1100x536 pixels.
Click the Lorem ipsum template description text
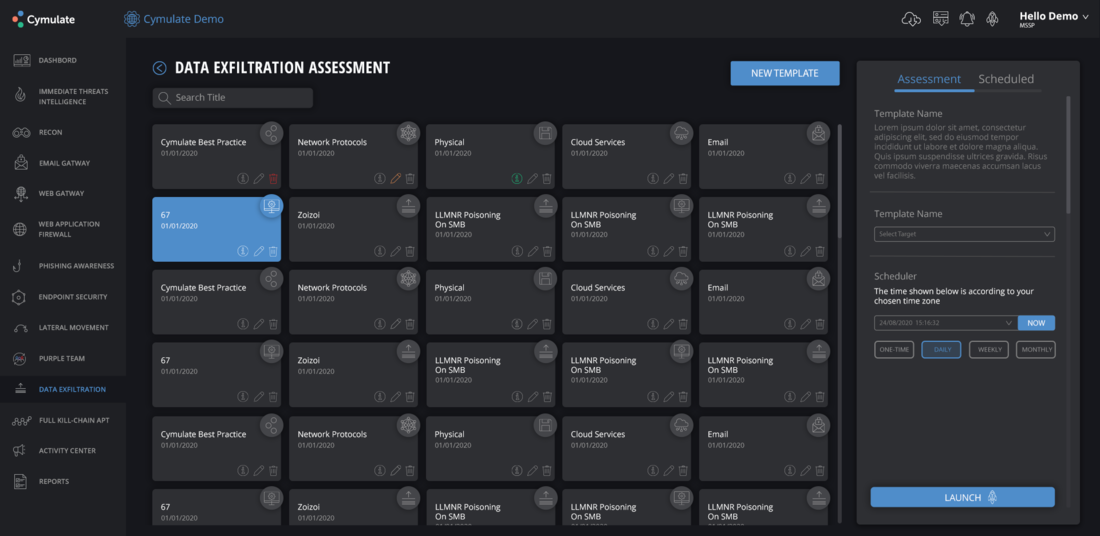[x=962, y=152]
